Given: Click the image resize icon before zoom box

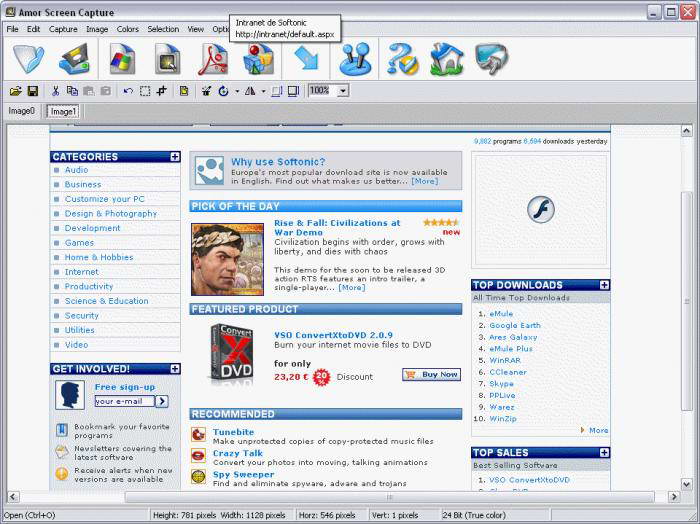Looking at the screenshot, I should [x=277, y=91].
